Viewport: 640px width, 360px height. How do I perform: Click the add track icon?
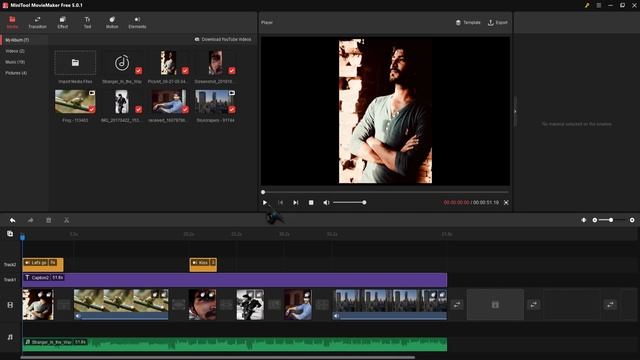10,234
